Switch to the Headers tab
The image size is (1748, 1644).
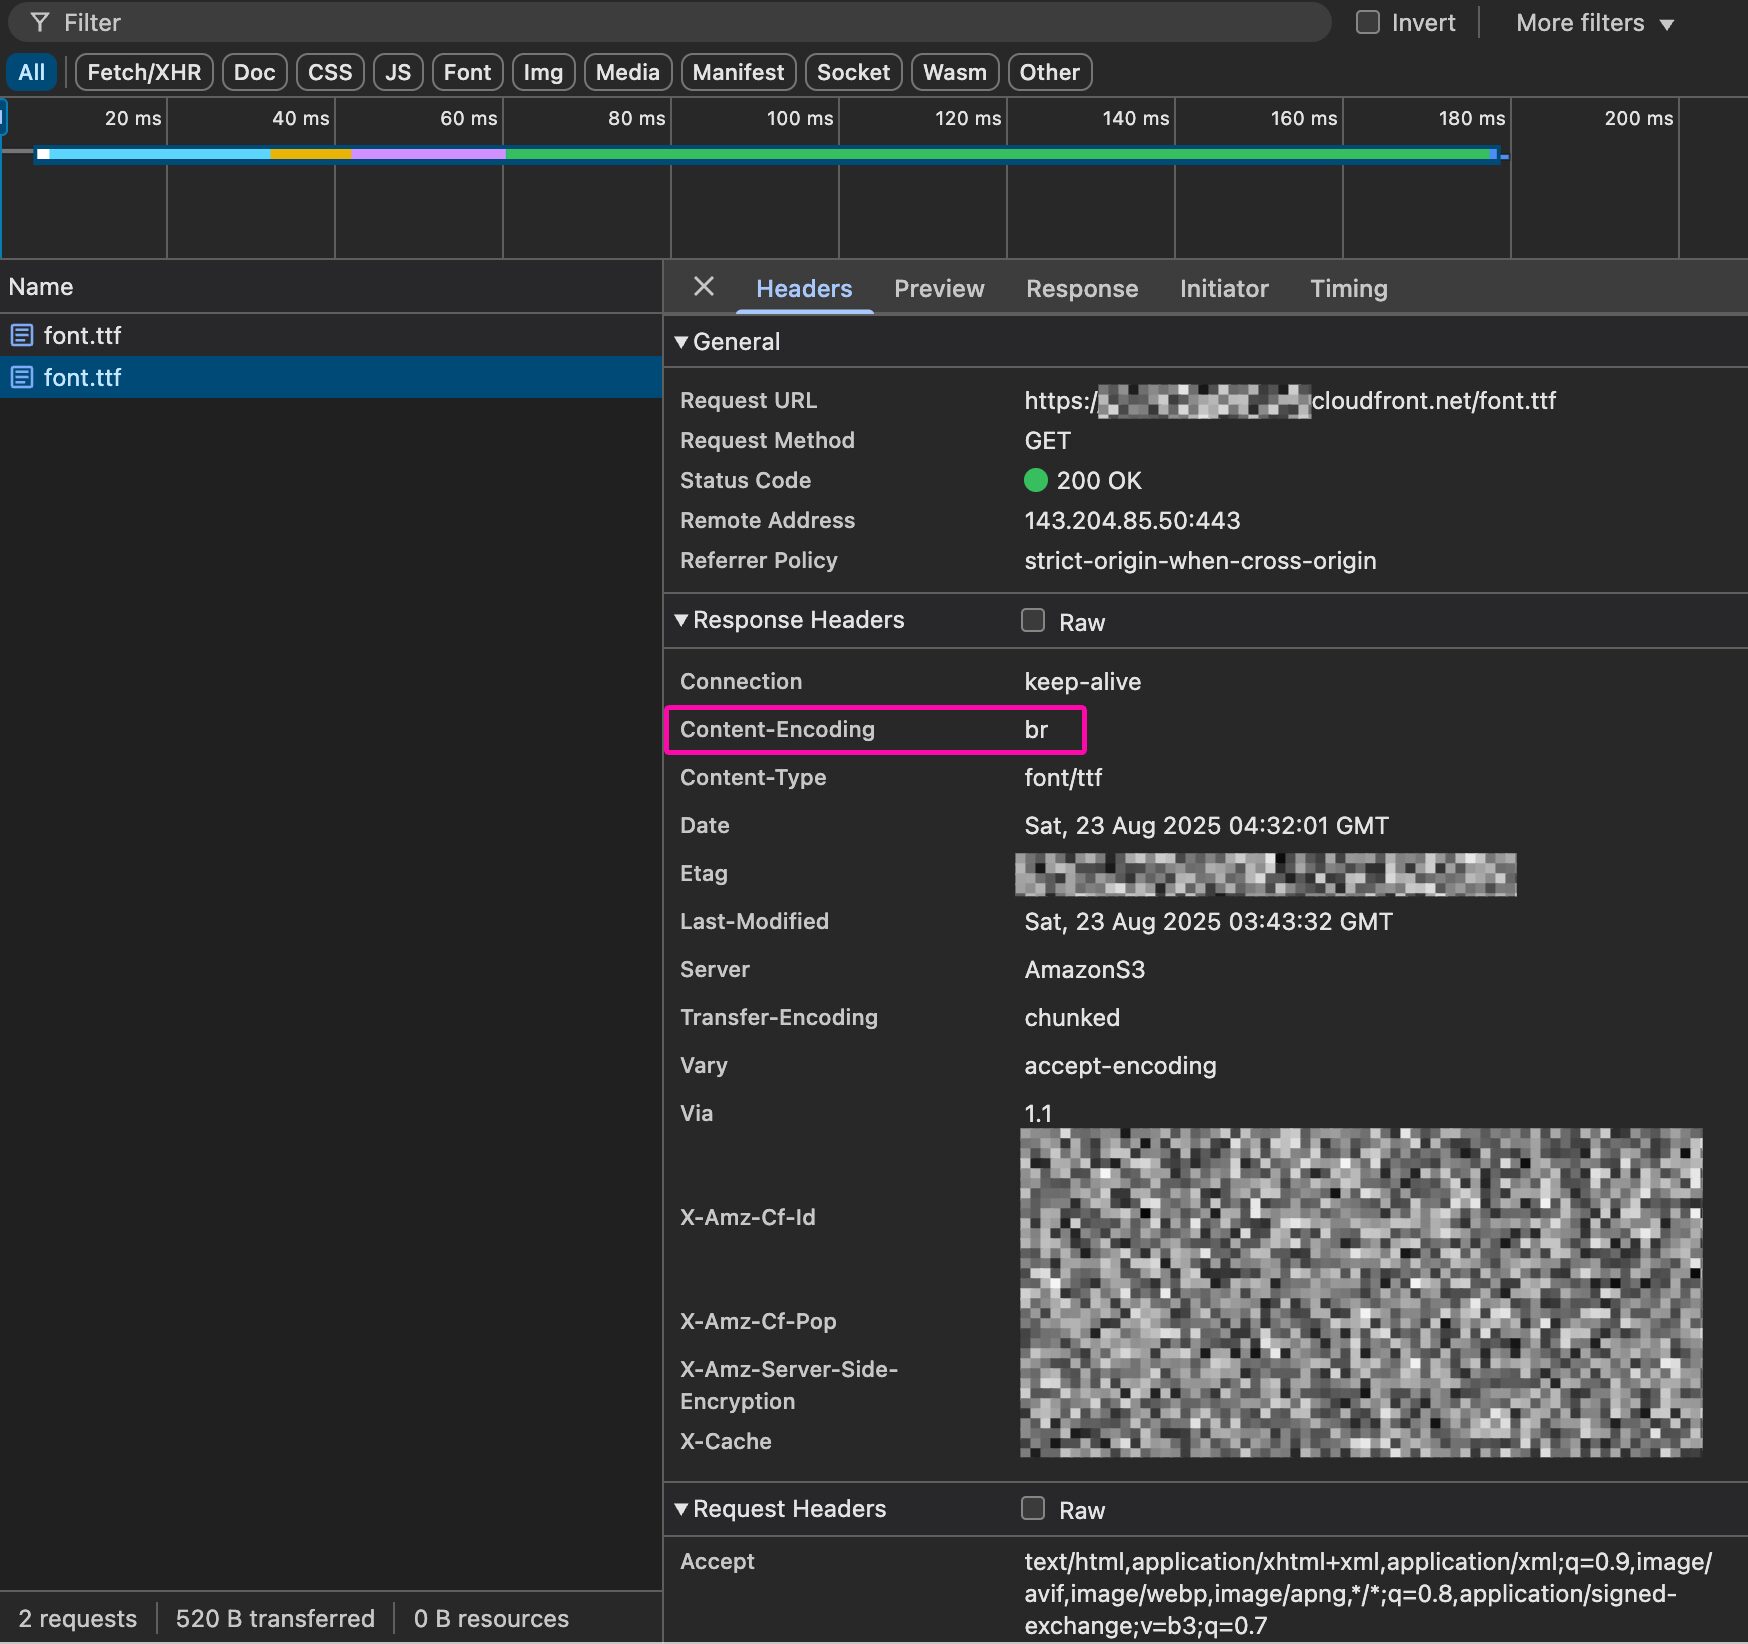pyautogui.click(x=804, y=288)
